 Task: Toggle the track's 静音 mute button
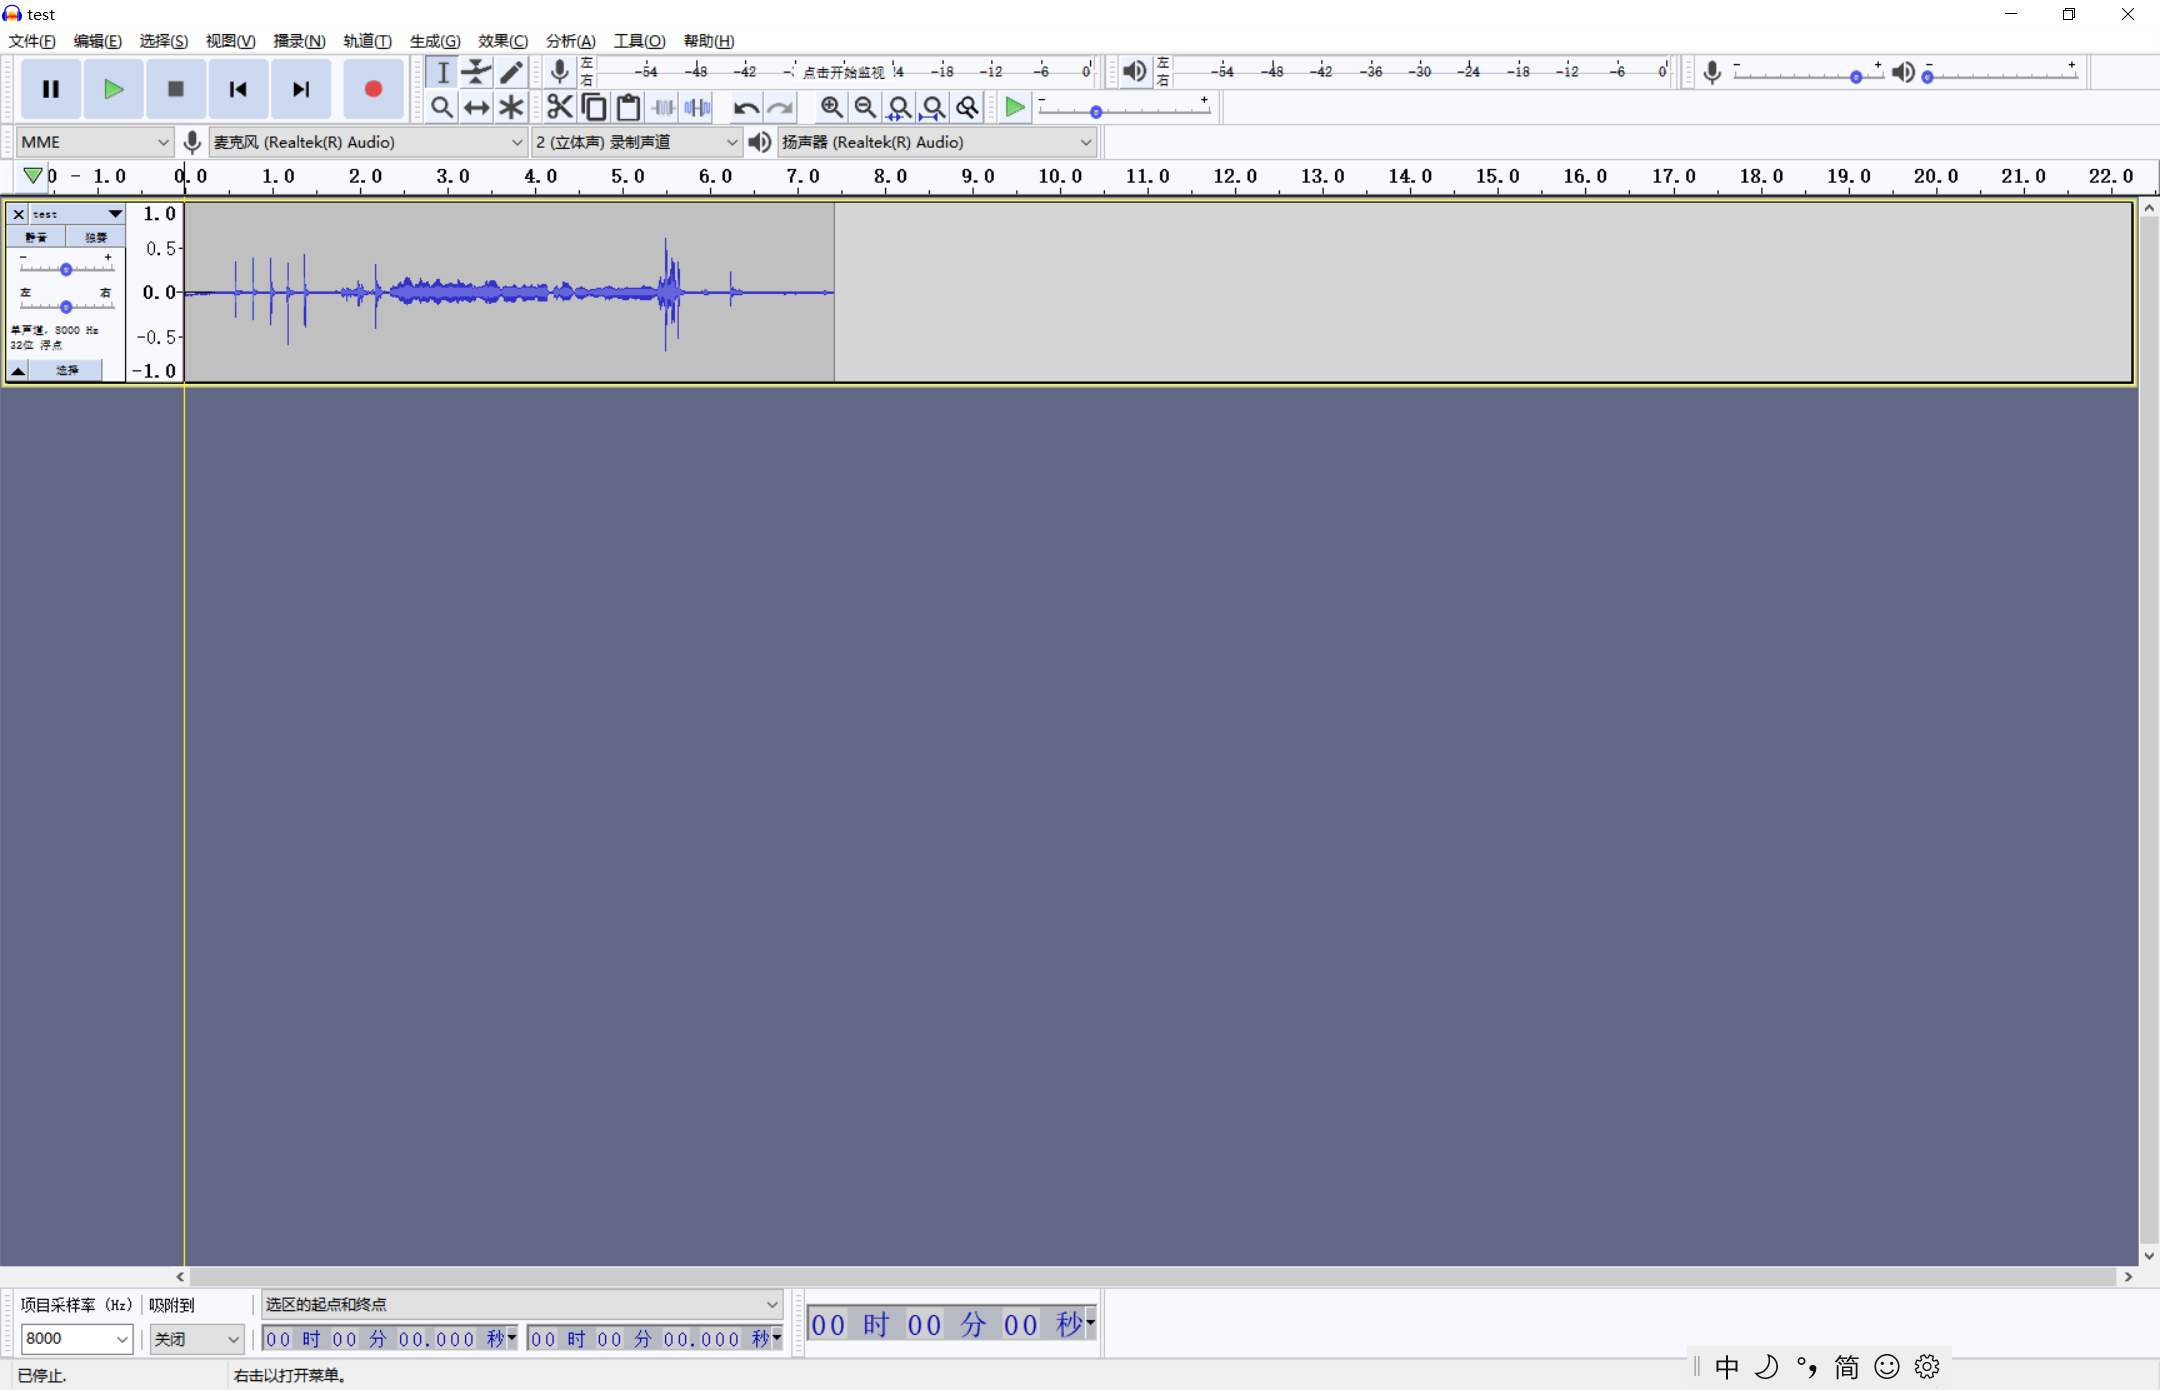(36, 237)
